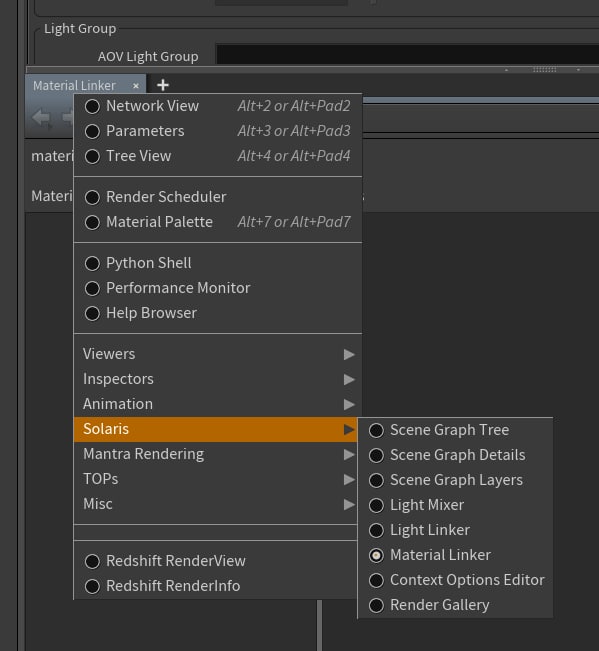599x651 pixels.
Task: Expand the TOPs submenu
Action: tap(215, 479)
